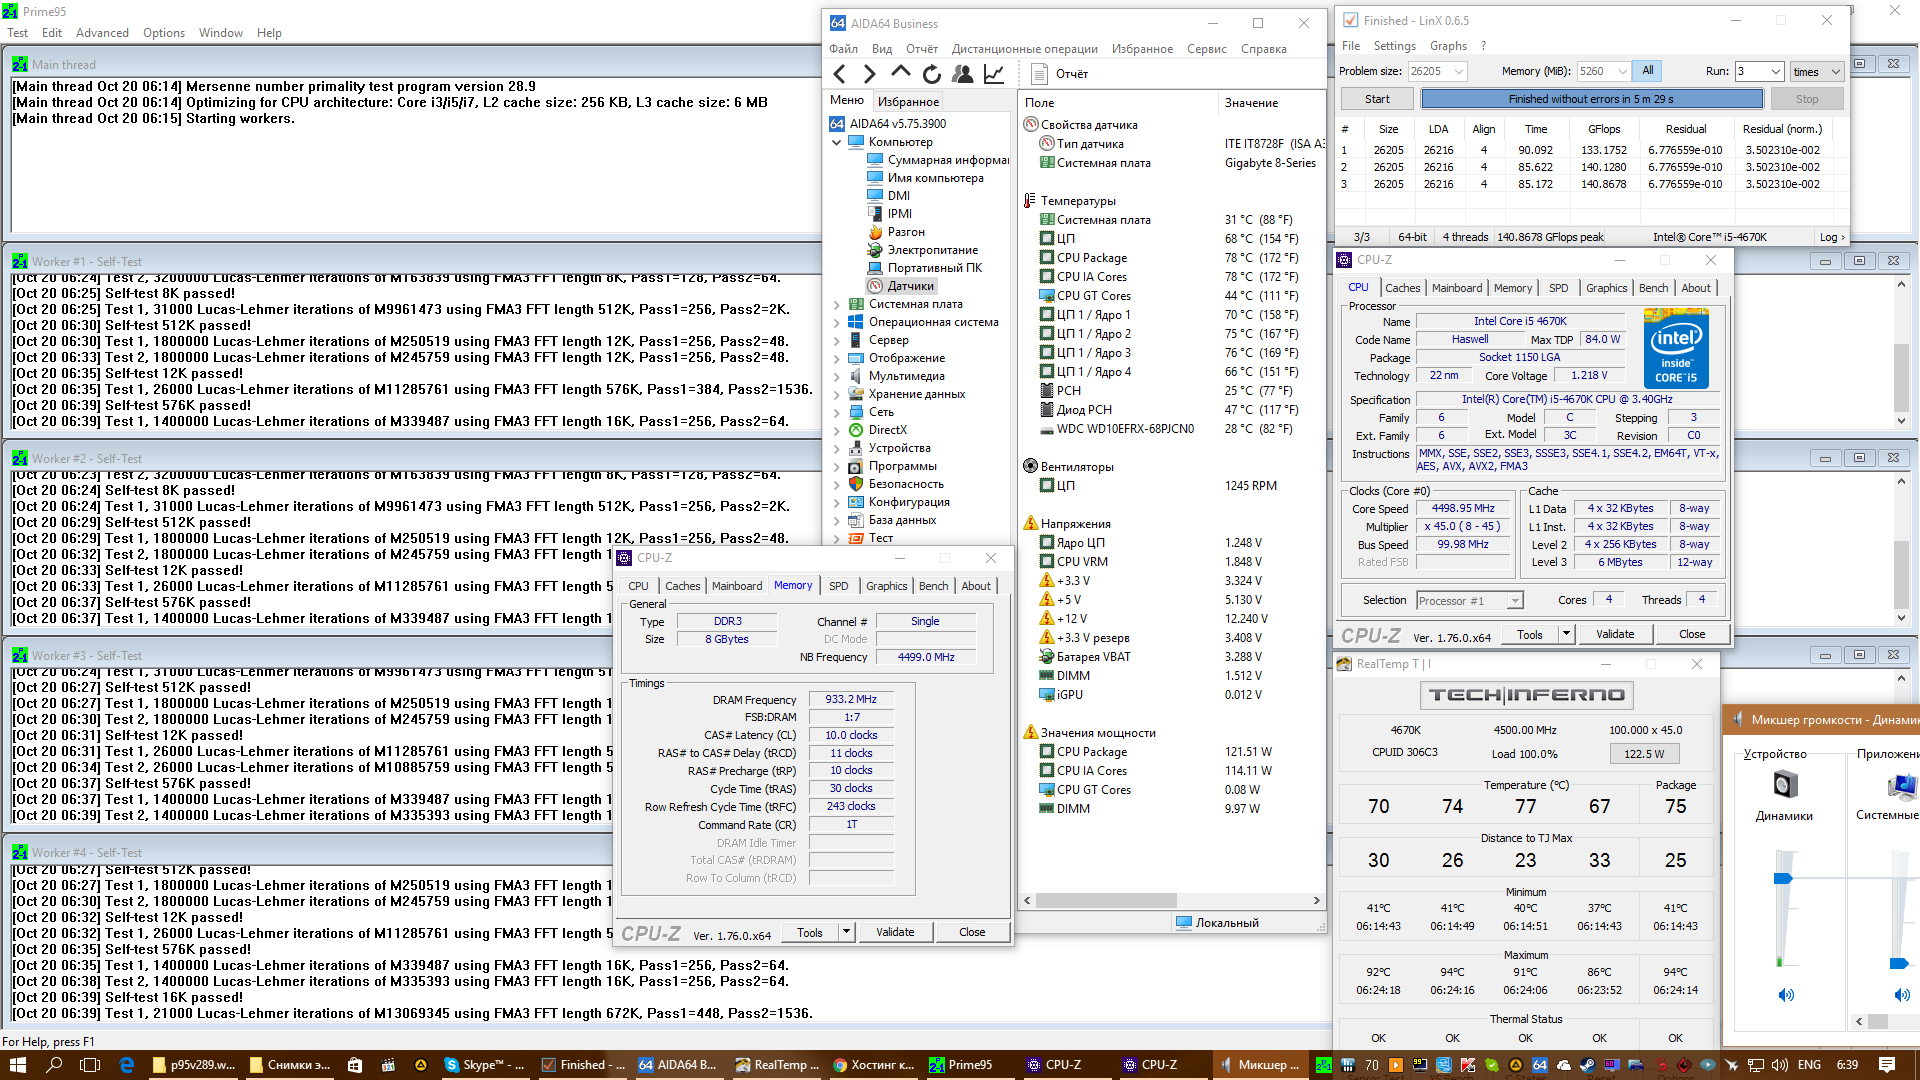Click the Динамики volume slider handle
Viewport: 1920px width, 1080px height.
[x=1783, y=878]
